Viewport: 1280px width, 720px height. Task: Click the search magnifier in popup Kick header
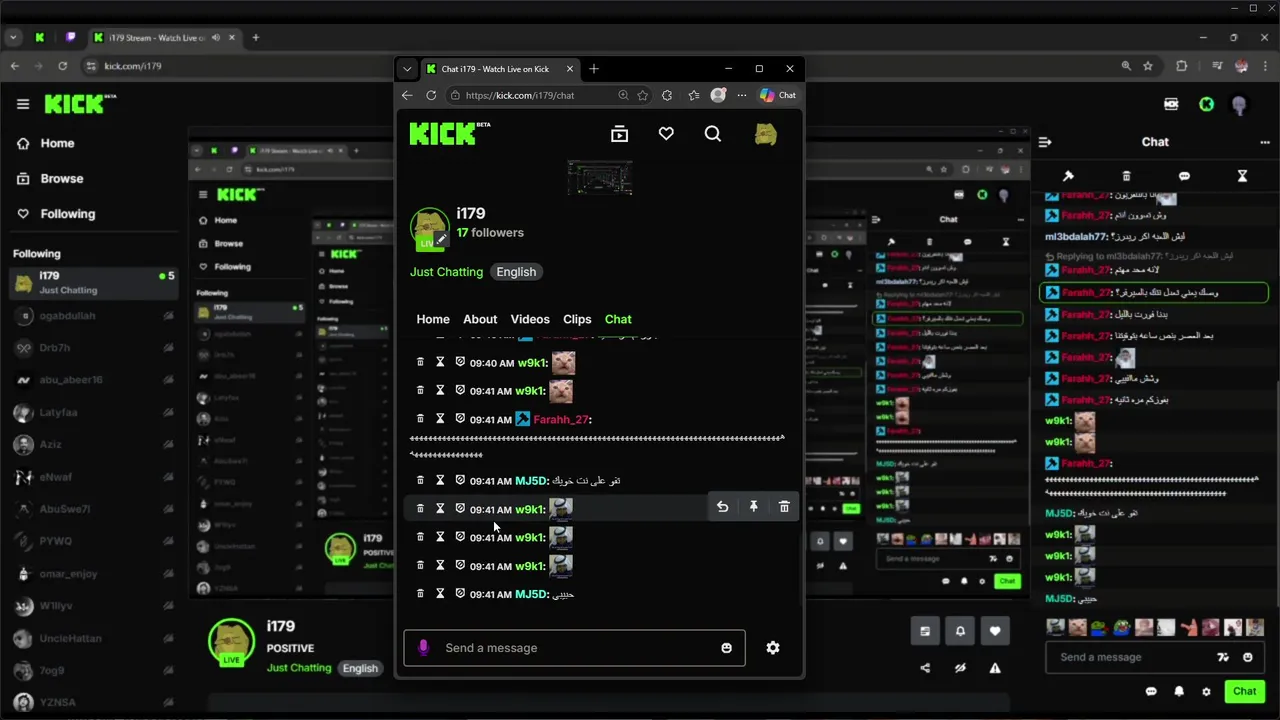point(713,134)
